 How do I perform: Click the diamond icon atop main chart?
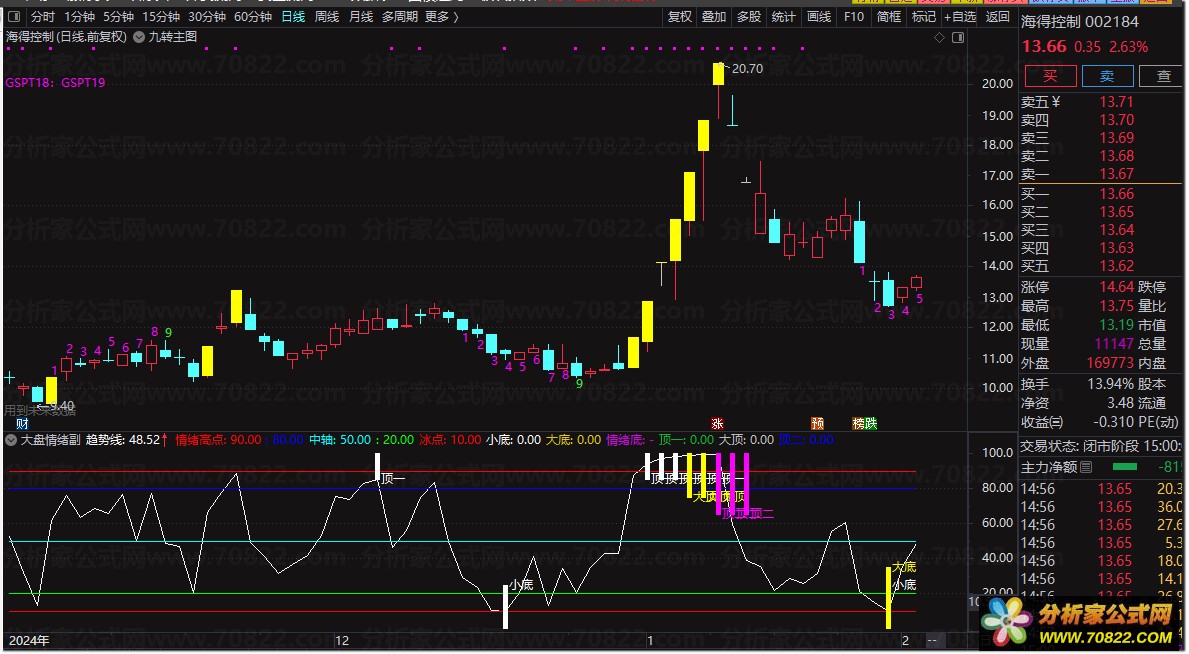(x=940, y=37)
